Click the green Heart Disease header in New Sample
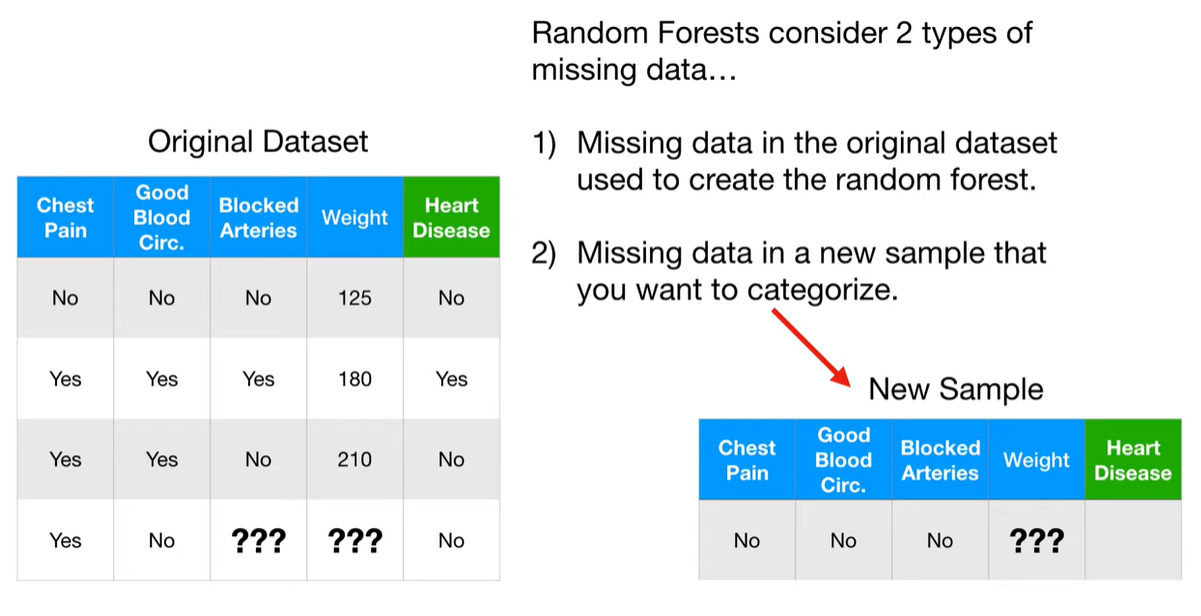Screen dimensions: 1201x616 (x=1133, y=460)
